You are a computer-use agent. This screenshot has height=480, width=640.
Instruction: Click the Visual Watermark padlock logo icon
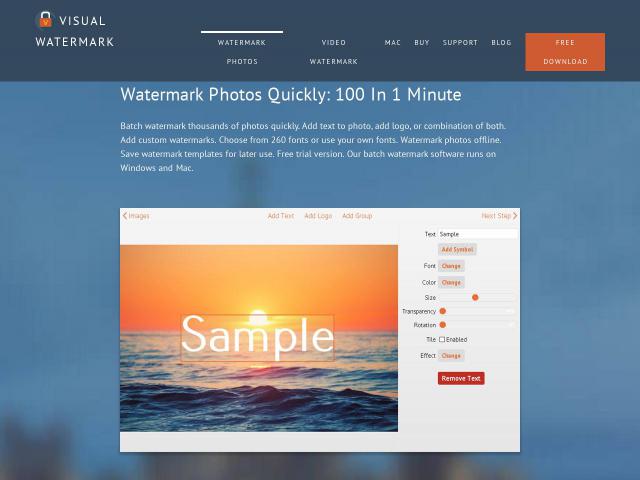(x=45, y=20)
